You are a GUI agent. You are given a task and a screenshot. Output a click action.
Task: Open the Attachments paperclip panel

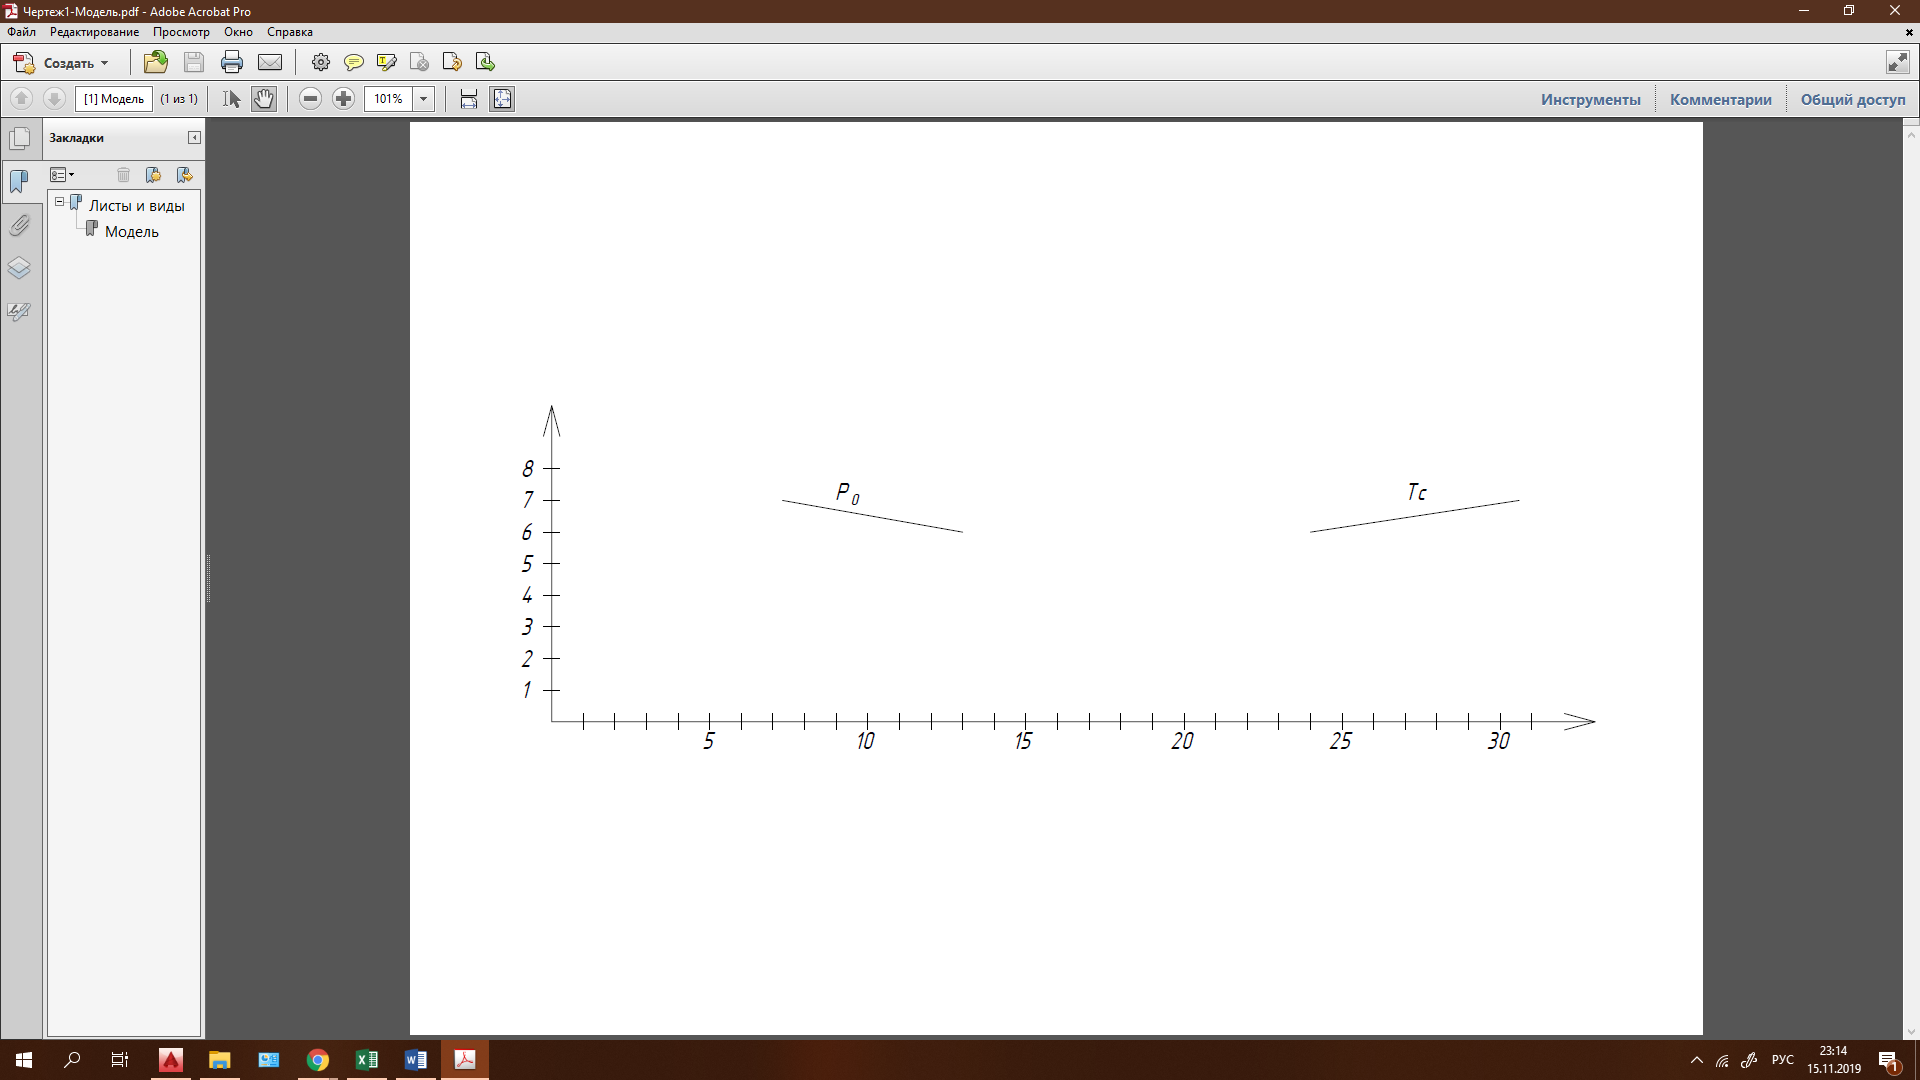point(19,225)
